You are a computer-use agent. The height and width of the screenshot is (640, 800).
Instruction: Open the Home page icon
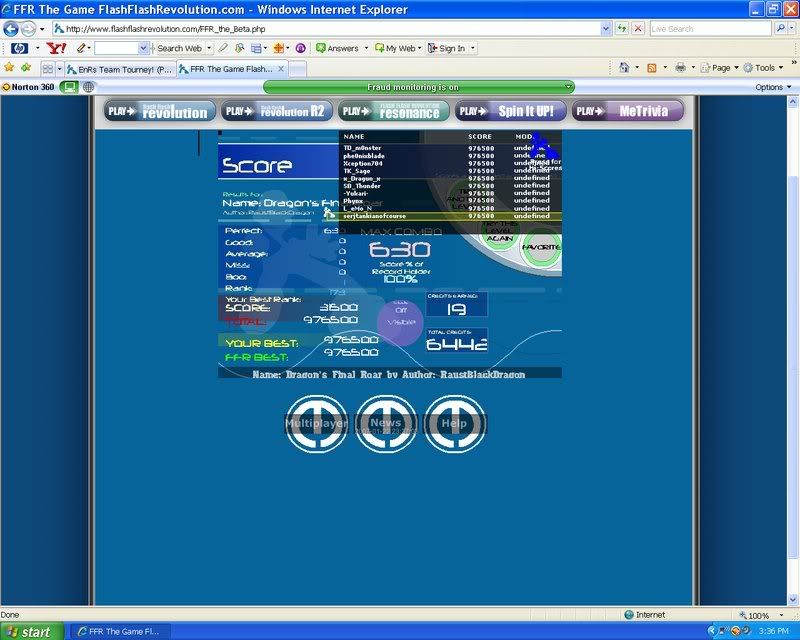[625, 68]
